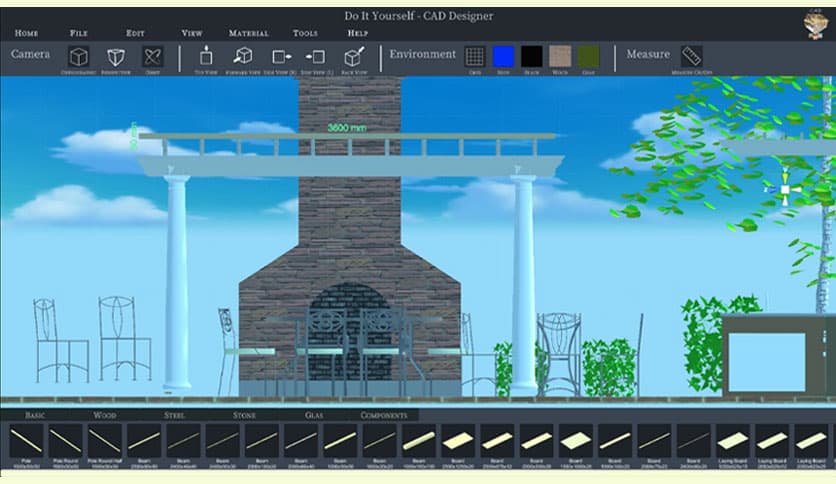Pick the blue sky environment swatch
This screenshot has width=836, height=484.
pos(503,56)
